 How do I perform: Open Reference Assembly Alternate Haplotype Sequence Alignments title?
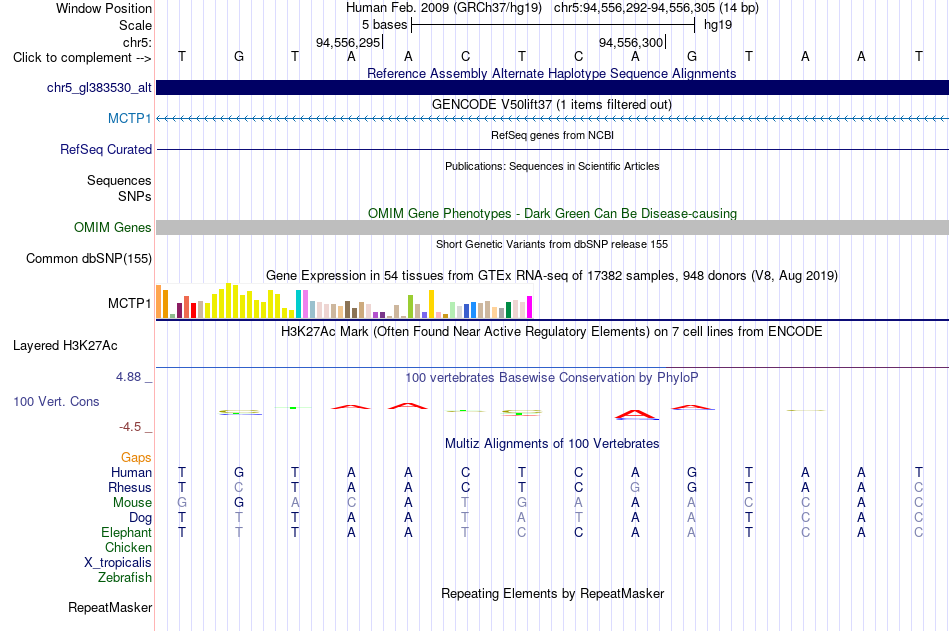(551, 73)
